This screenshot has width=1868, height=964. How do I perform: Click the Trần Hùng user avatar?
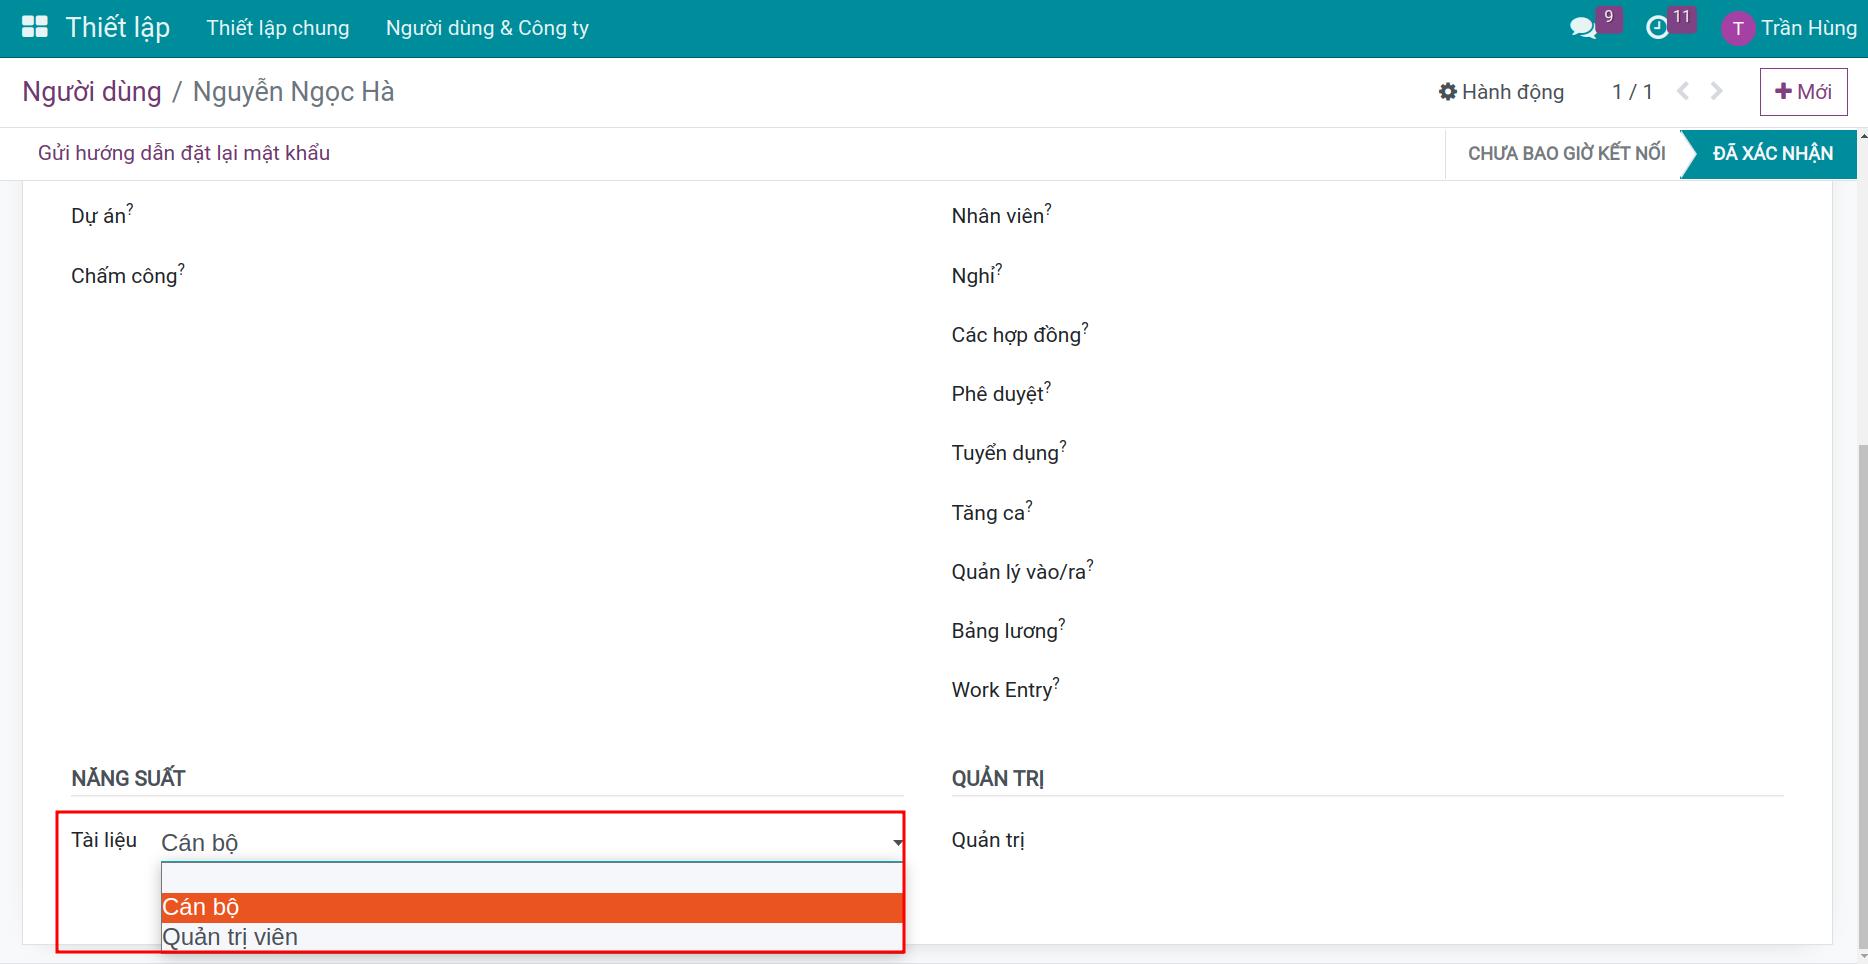click(x=1738, y=28)
